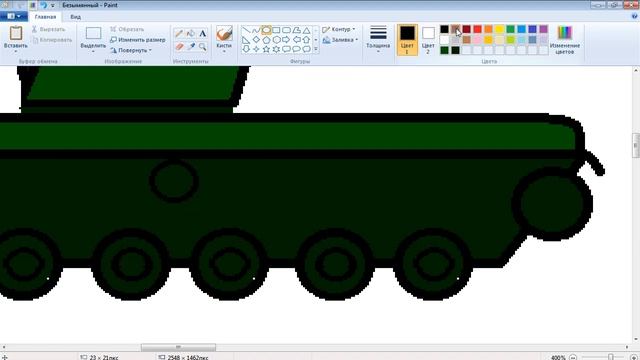
Task: Click Изменить размер resize button
Action: (x=138, y=40)
